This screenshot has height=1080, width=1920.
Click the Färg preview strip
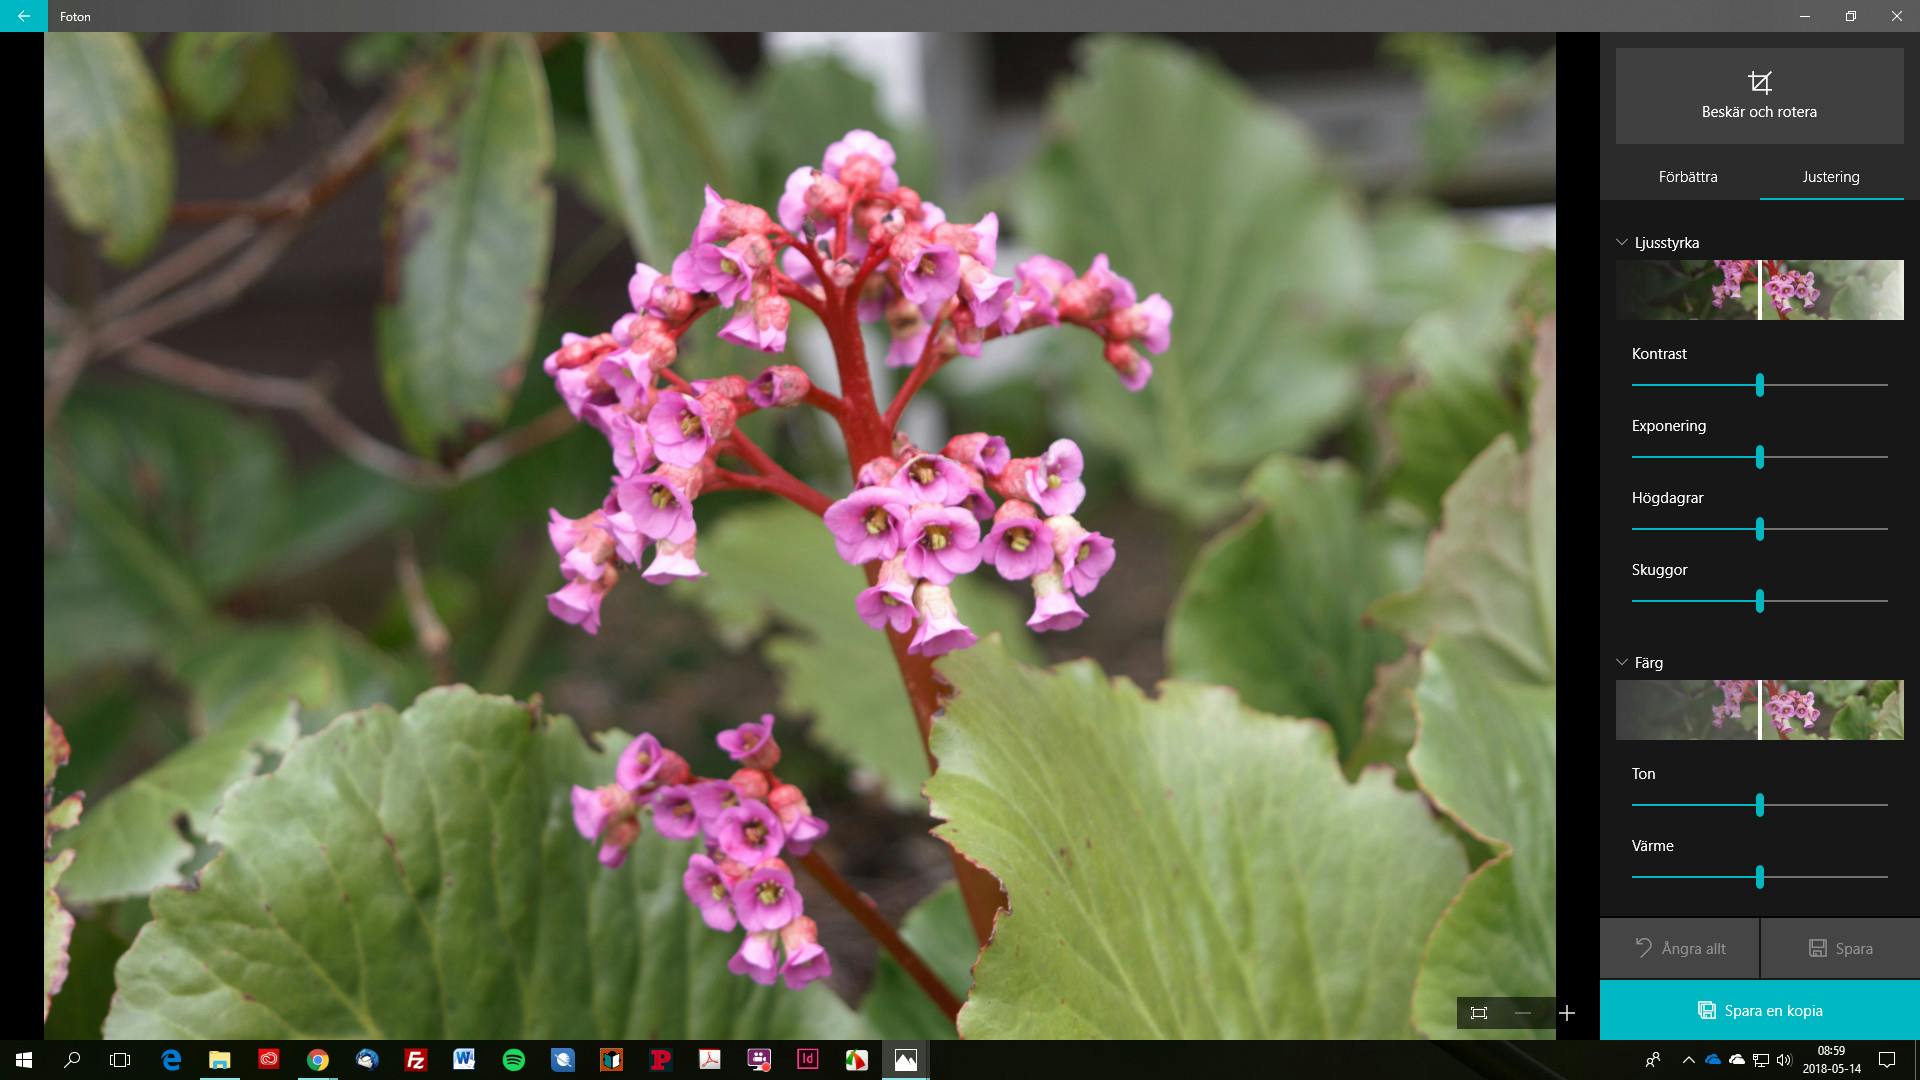[1759, 710]
